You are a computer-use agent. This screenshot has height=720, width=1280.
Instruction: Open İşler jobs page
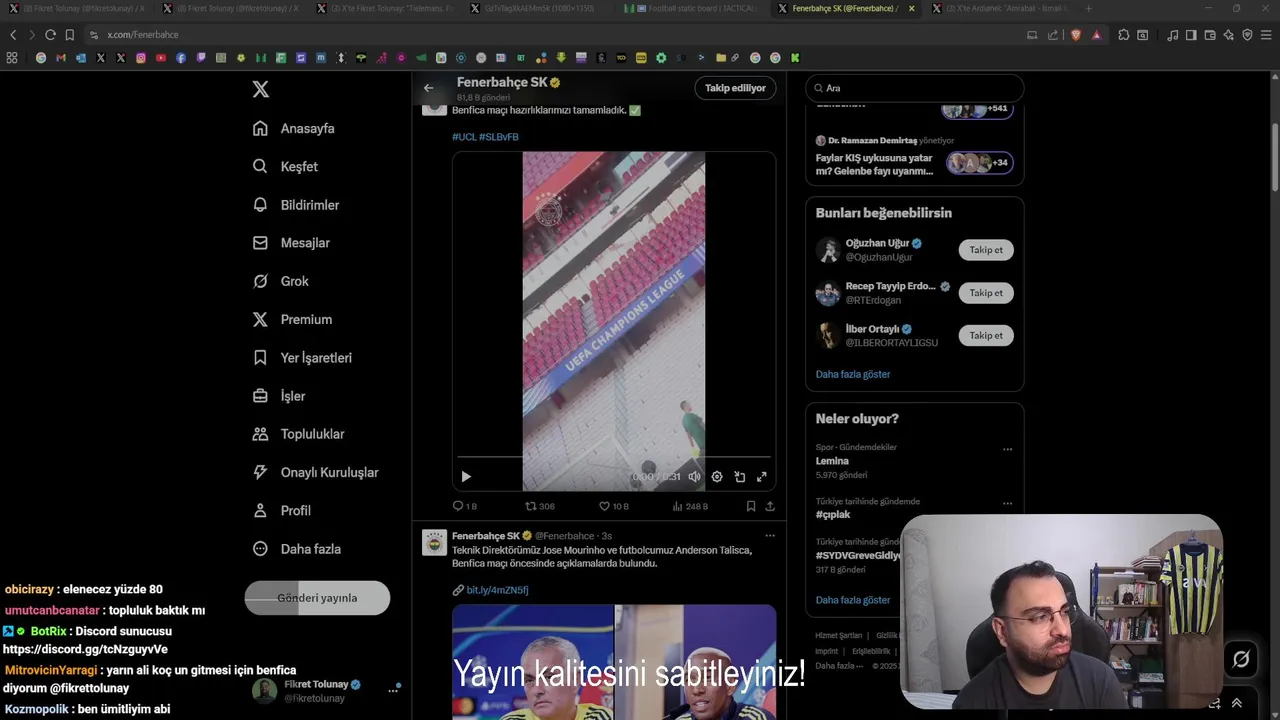(x=279, y=396)
